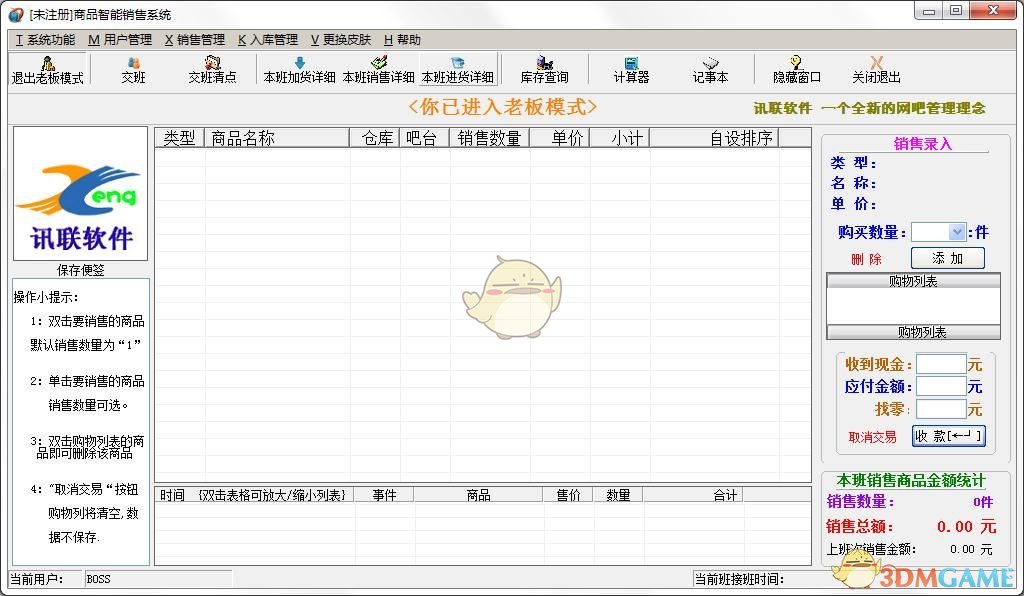The image size is (1024, 596).
Task: Expand the 购买数量 quantity dropdown
Action: pos(957,232)
